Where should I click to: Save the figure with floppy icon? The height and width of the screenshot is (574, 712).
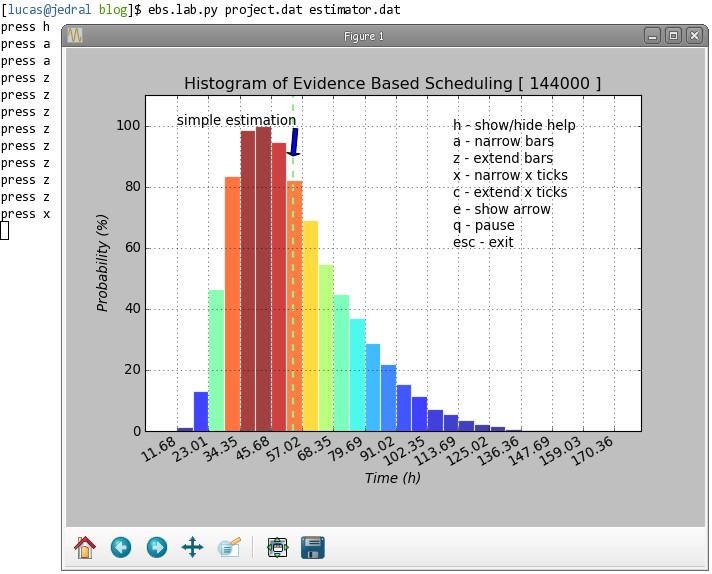(313, 547)
